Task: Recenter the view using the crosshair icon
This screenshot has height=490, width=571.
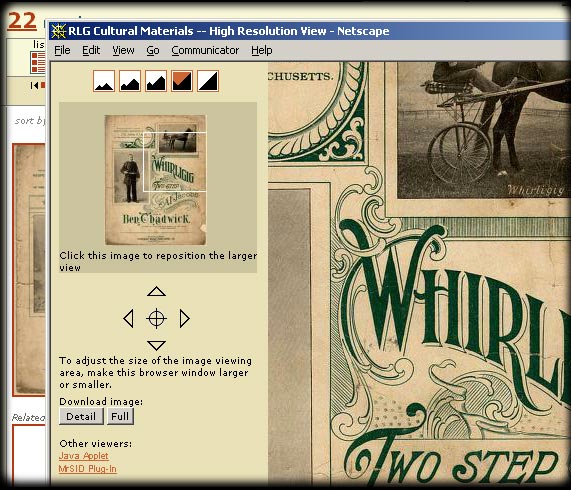Action: coord(157,319)
